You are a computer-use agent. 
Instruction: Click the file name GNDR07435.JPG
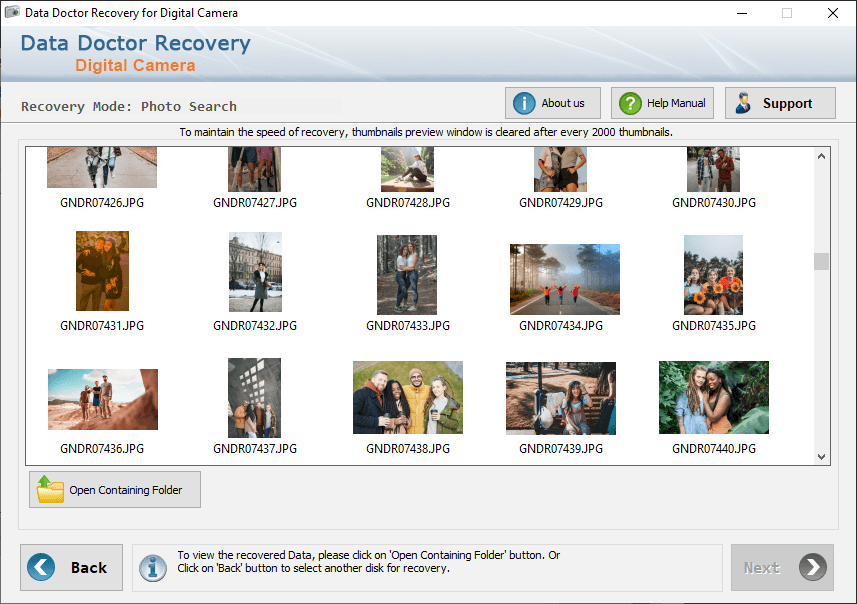pyautogui.click(x=714, y=326)
